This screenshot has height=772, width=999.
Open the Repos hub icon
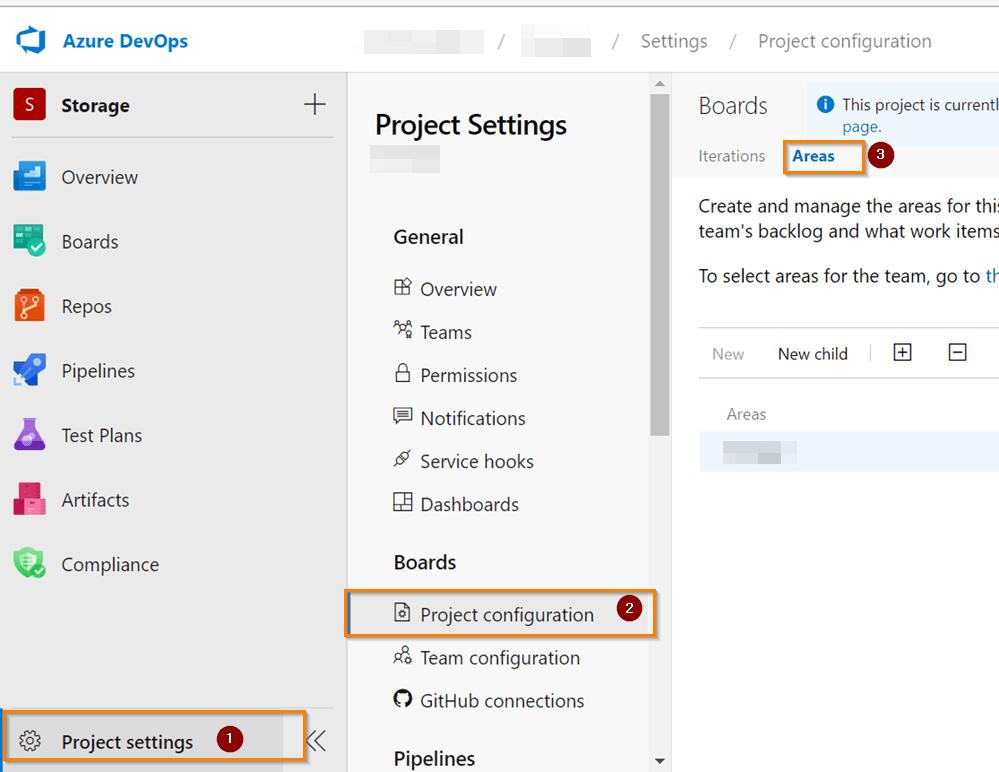[x=29, y=306]
